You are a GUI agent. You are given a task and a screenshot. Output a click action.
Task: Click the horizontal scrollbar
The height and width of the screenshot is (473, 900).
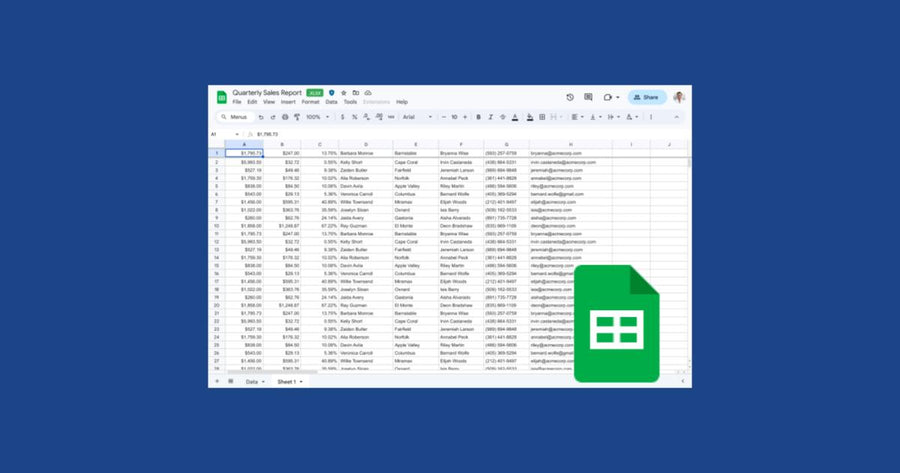(x=271, y=372)
